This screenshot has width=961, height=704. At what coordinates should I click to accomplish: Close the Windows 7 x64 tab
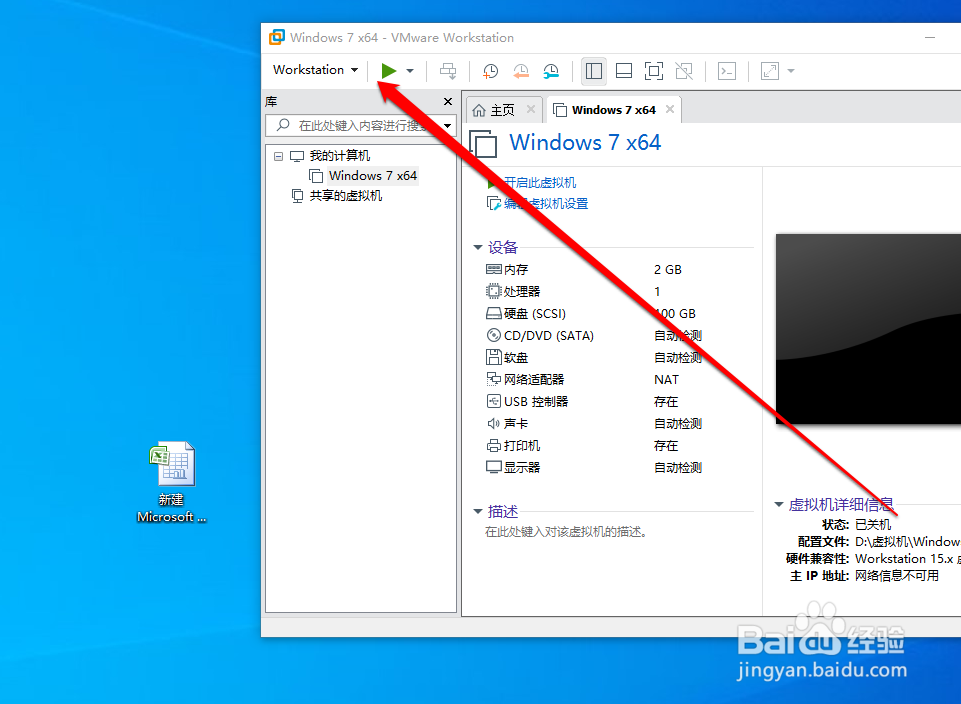tap(670, 109)
